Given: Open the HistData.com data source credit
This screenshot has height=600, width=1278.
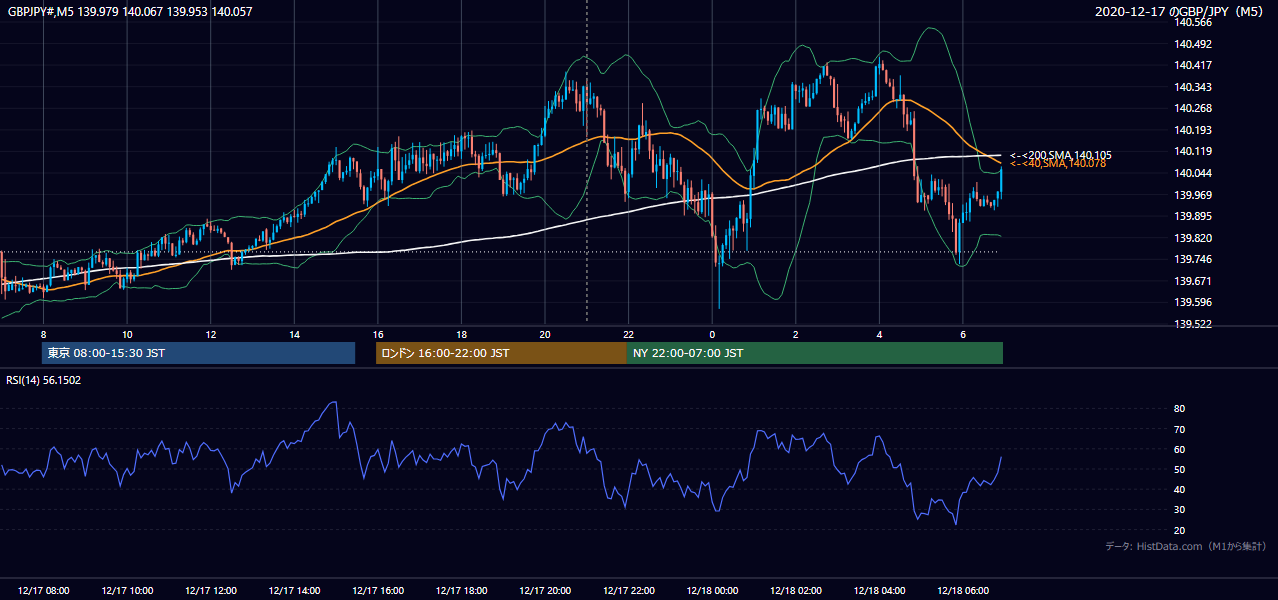Looking at the screenshot, I should 1186,546.
